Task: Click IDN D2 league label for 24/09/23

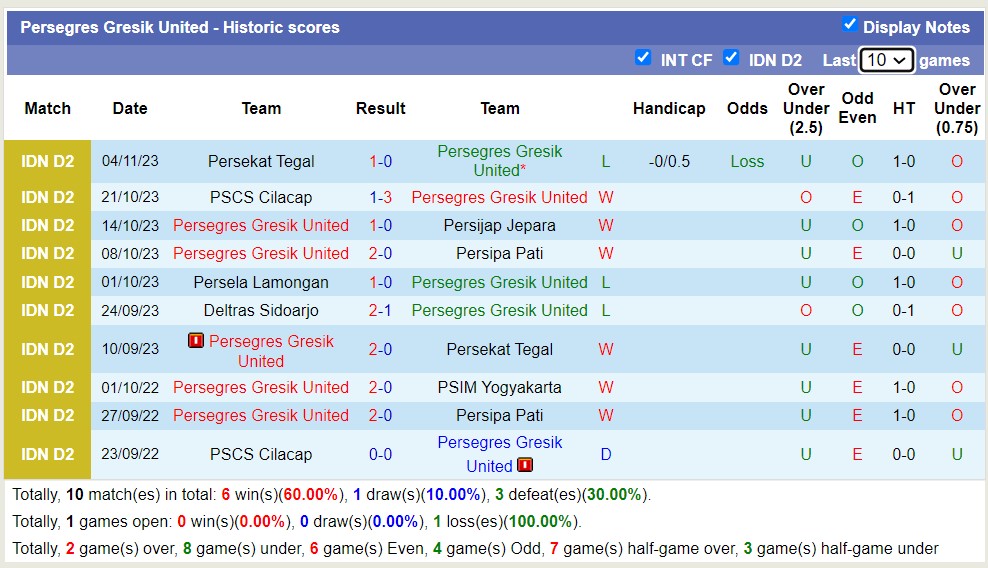Action: coord(47,310)
